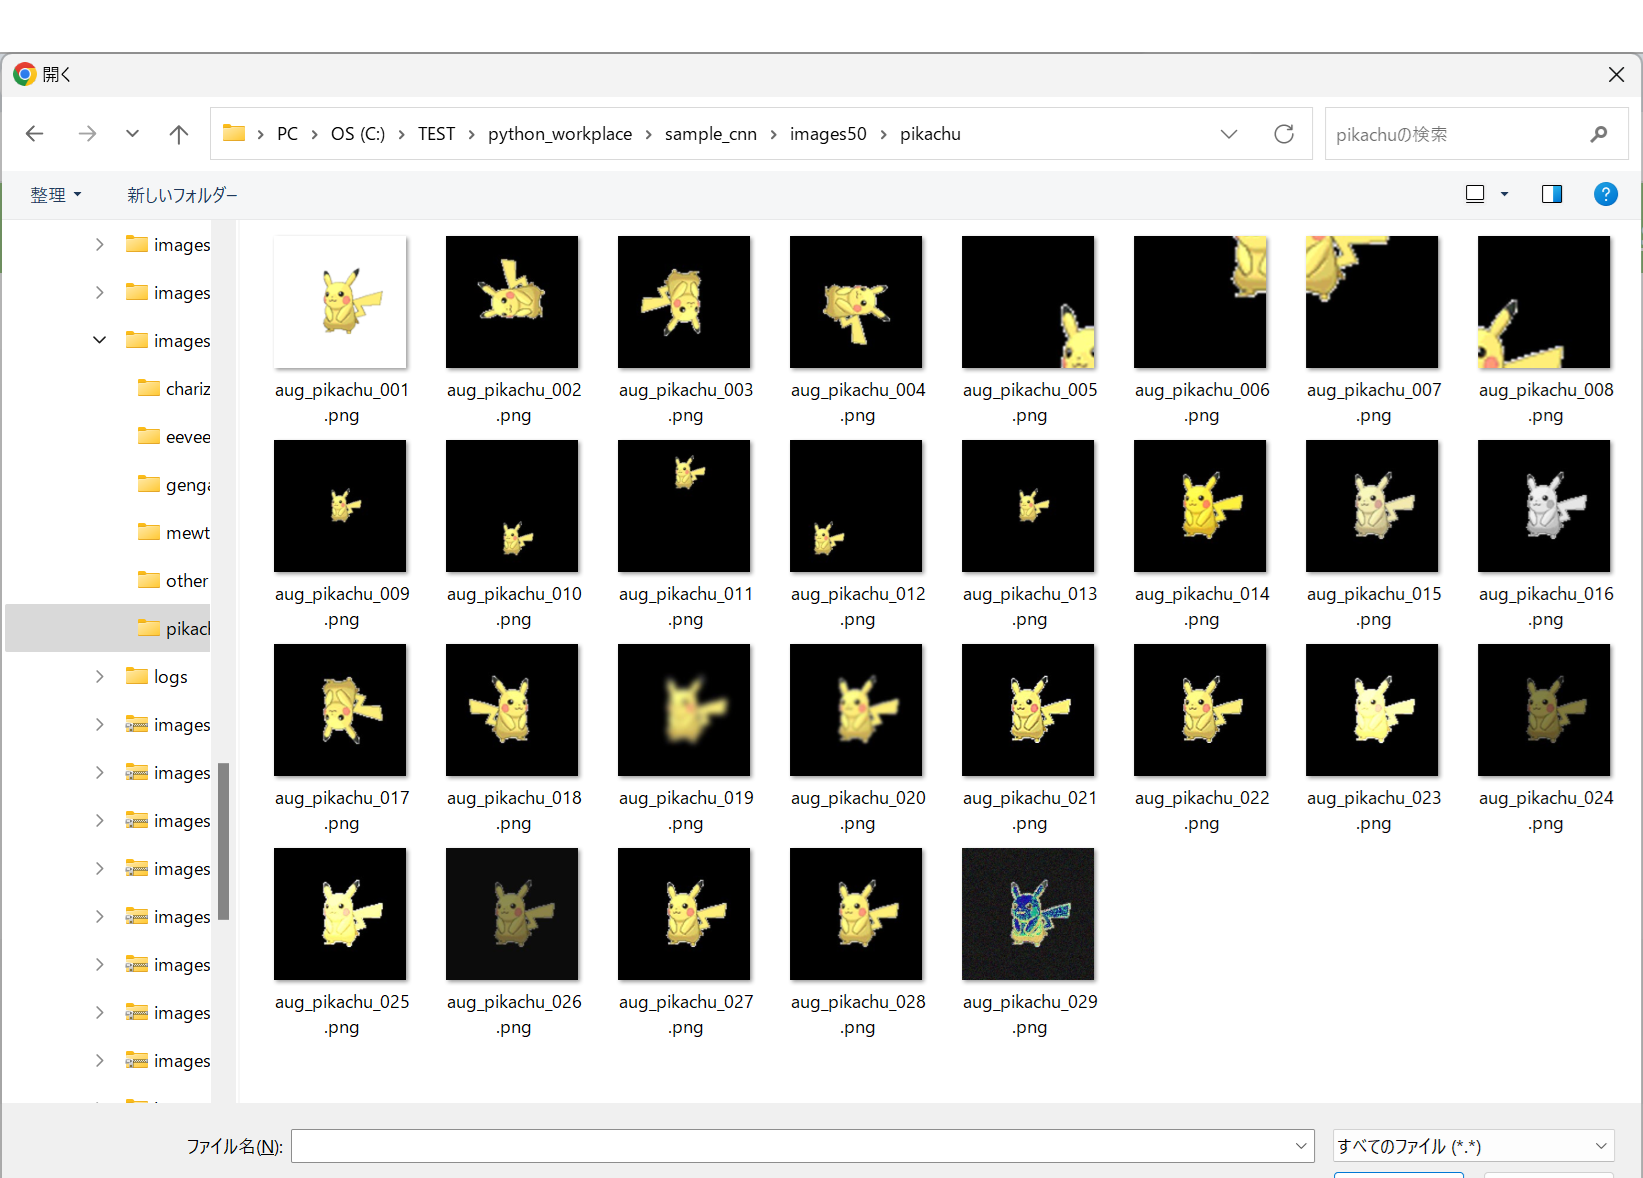Select the other folder in the tree
The width and height of the screenshot is (1643, 1178).
point(173,580)
